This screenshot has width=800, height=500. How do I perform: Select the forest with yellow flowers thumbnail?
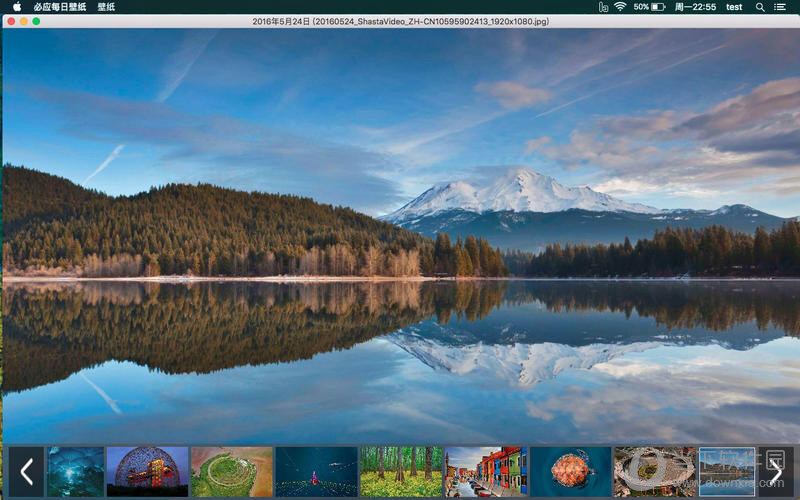pos(401,471)
